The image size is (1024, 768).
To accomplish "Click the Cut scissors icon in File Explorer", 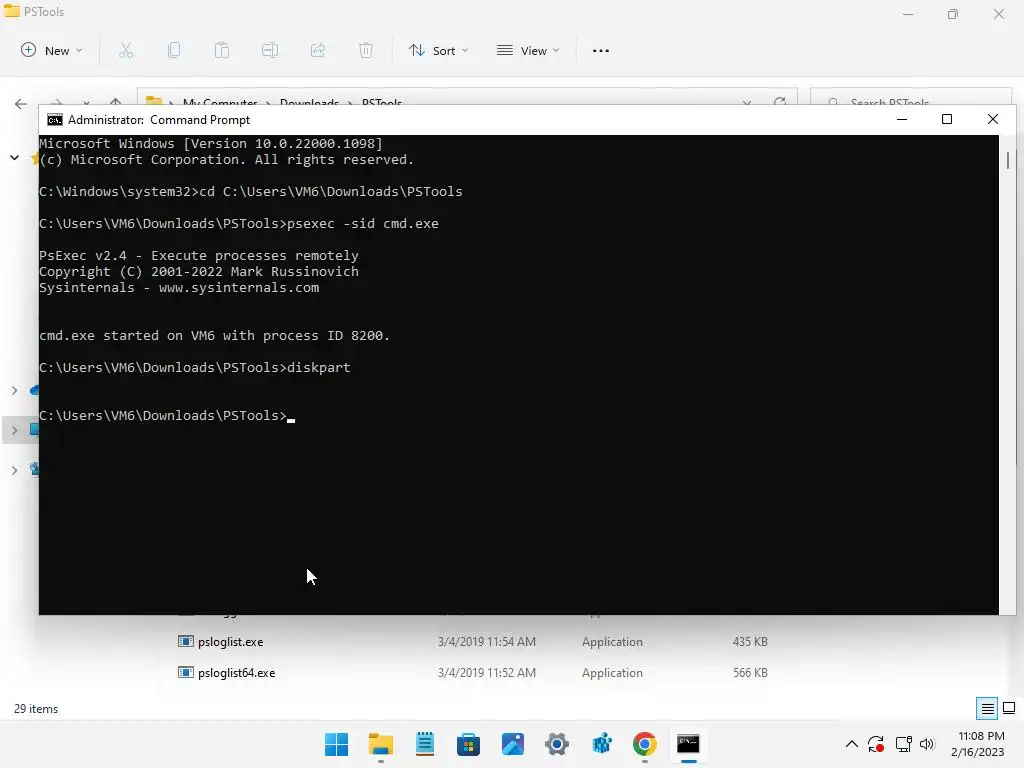I will pyautogui.click(x=126, y=50).
